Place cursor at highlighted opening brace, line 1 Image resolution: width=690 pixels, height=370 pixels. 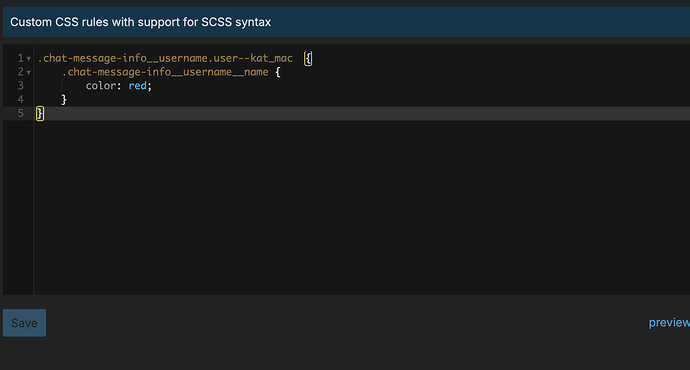(x=308, y=59)
